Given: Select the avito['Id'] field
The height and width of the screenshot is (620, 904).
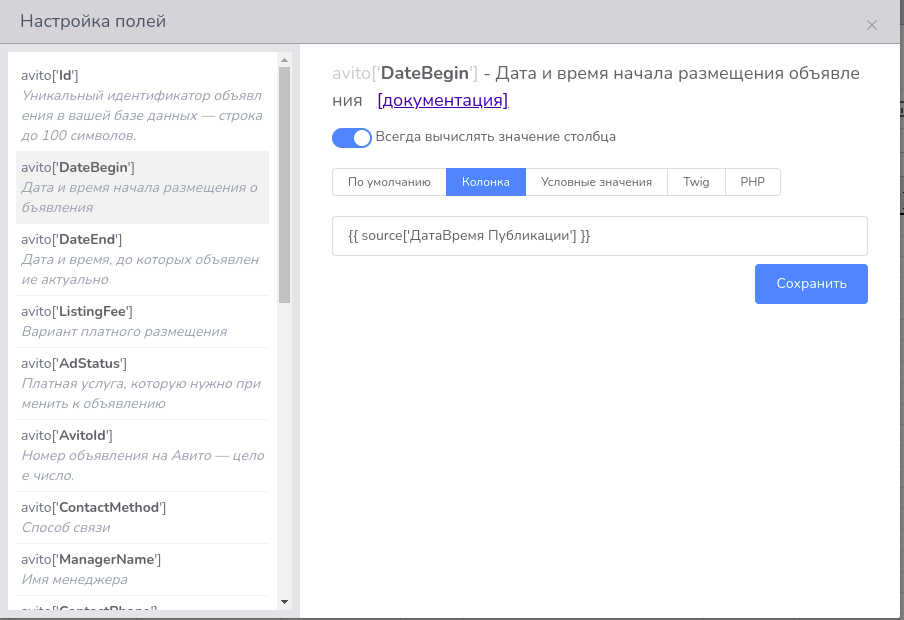Looking at the screenshot, I should tap(142, 106).
